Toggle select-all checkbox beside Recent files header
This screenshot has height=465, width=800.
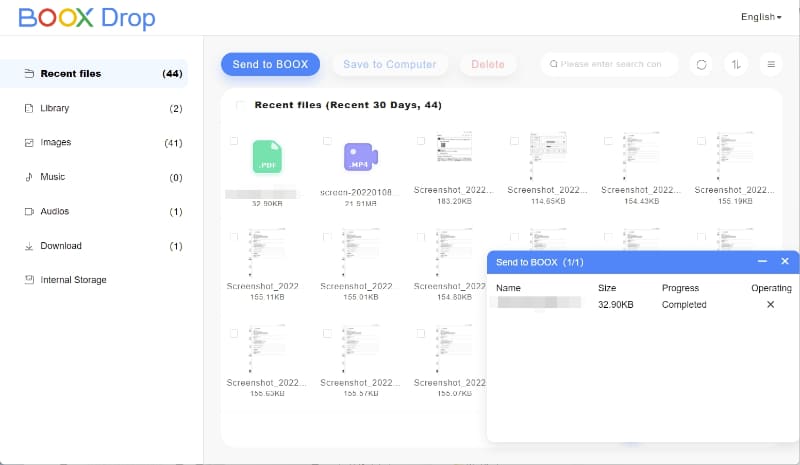(x=240, y=105)
